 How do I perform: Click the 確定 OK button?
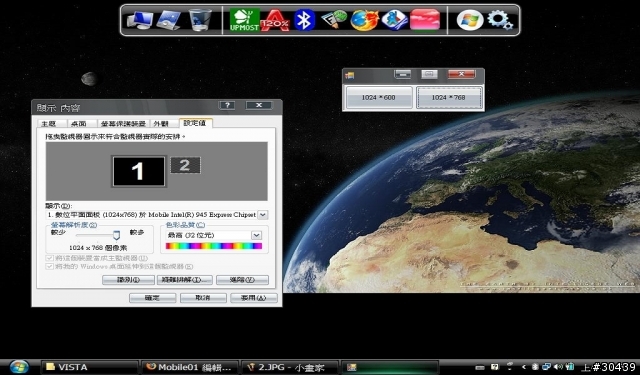(153, 298)
